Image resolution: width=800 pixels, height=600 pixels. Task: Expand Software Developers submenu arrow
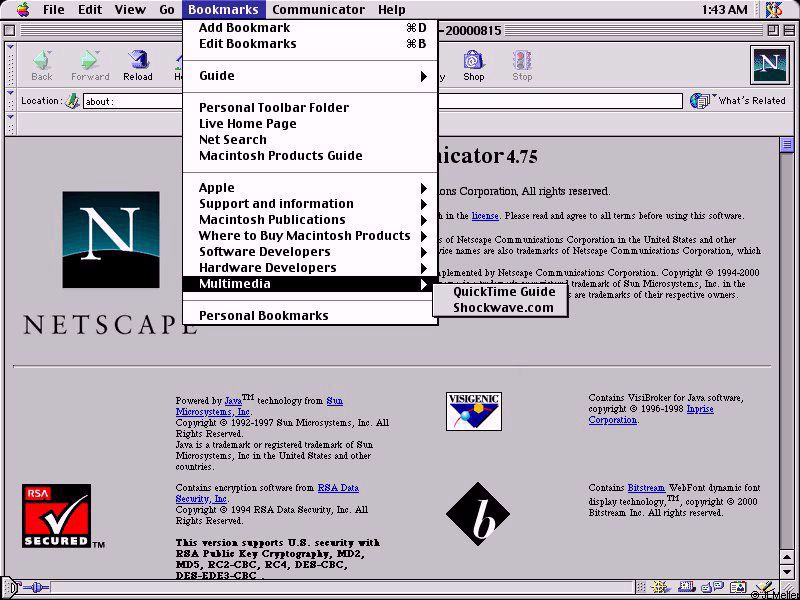[423, 252]
